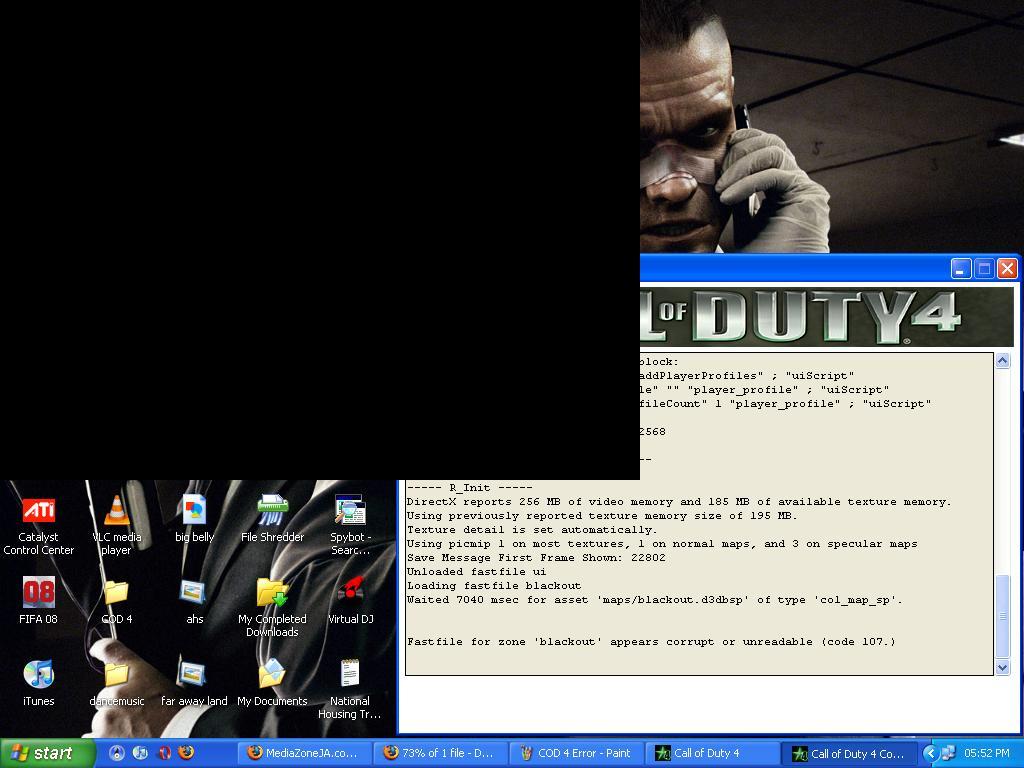Open the COD 4 folder
1024x768 pixels.
pyautogui.click(x=116, y=594)
